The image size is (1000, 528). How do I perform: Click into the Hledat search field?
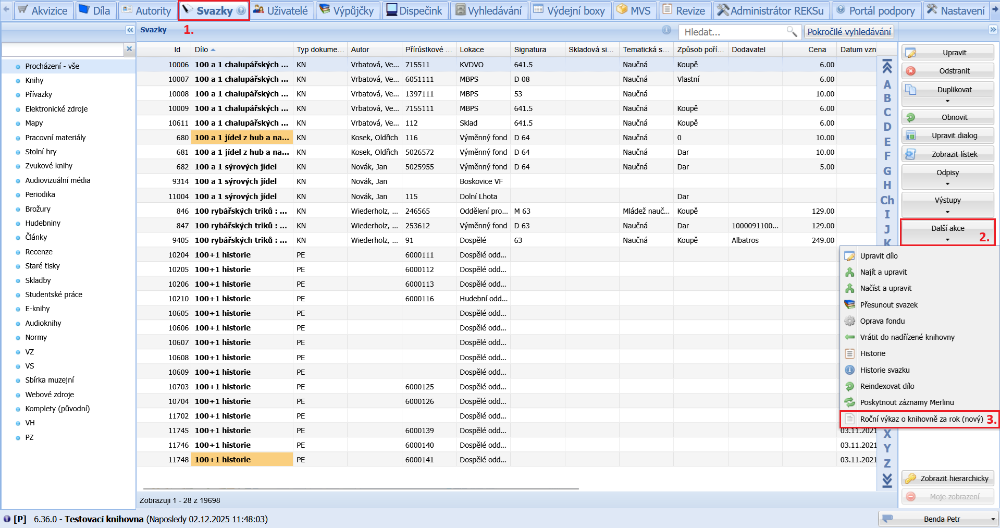tap(730, 32)
